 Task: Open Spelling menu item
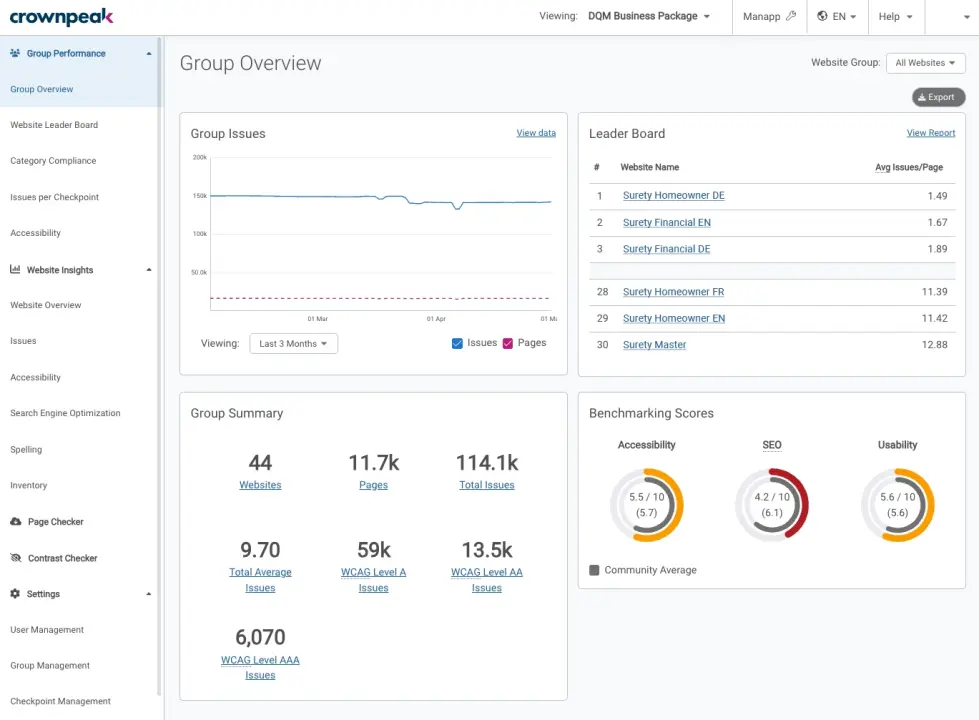(x=26, y=449)
